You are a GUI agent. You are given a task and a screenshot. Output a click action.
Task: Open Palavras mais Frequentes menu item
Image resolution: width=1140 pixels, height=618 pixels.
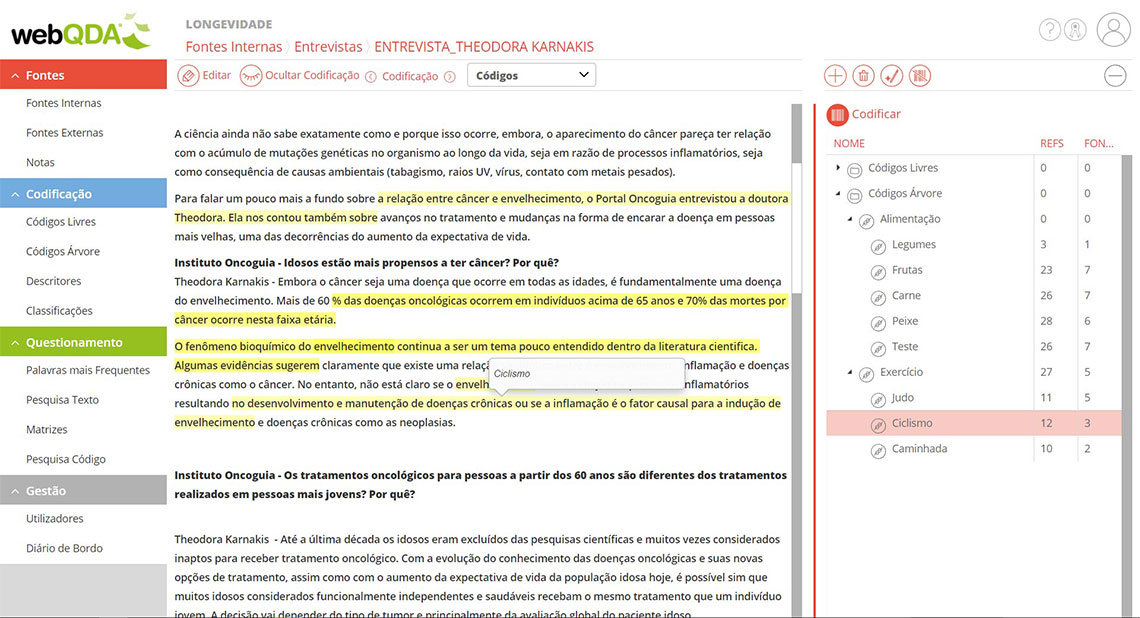[x=88, y=370]
